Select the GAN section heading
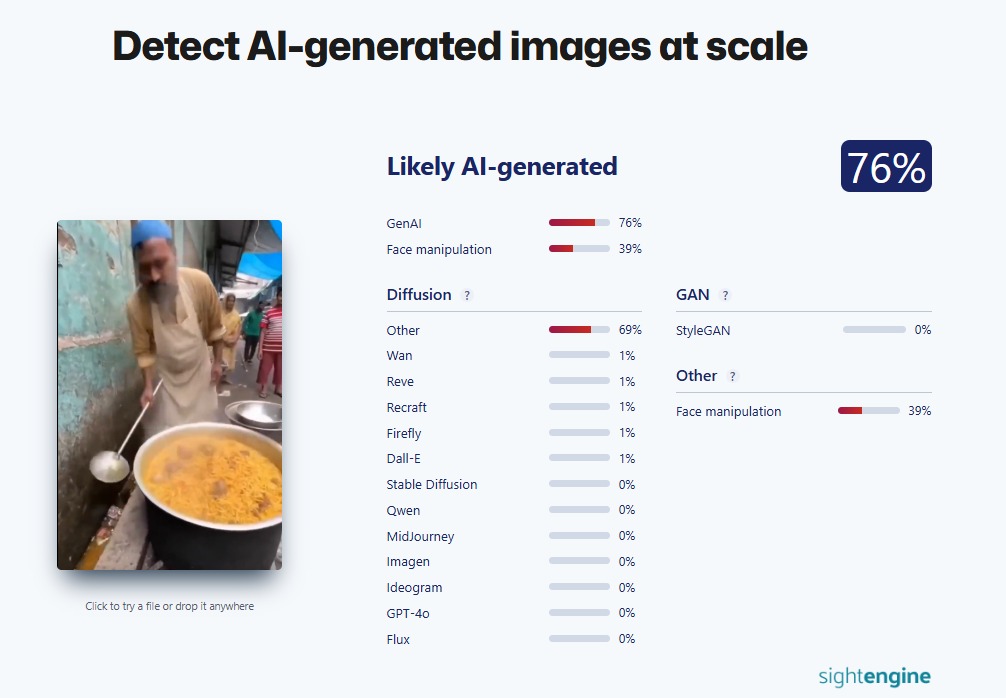This screenshot has height=698, width=1006. point(693,295)
